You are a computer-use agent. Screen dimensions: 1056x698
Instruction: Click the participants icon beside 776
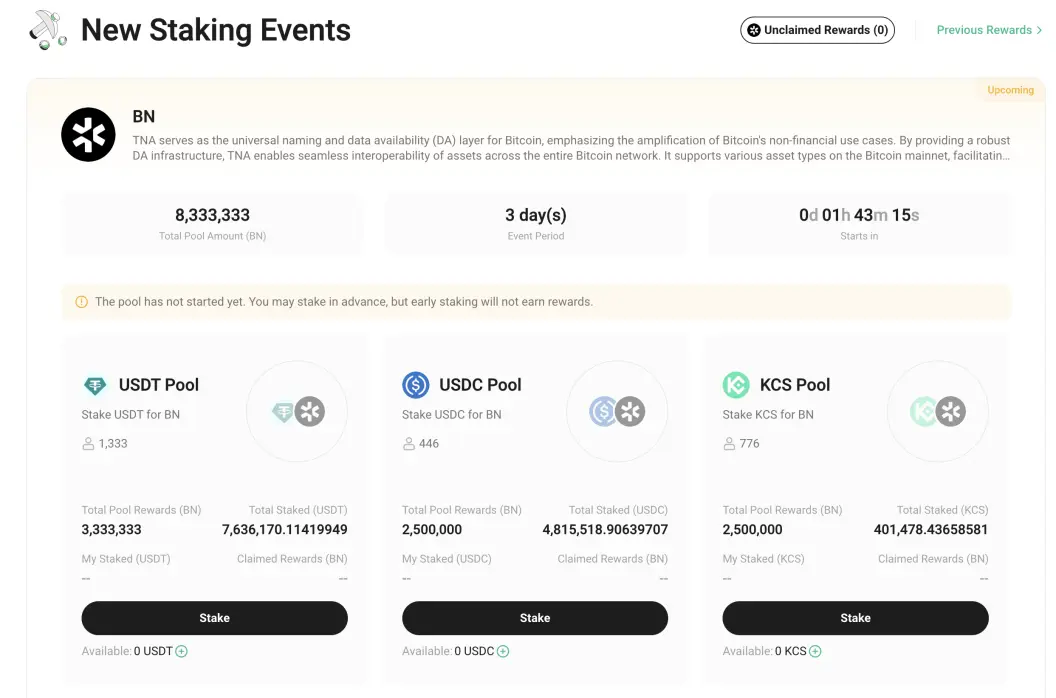729,443
